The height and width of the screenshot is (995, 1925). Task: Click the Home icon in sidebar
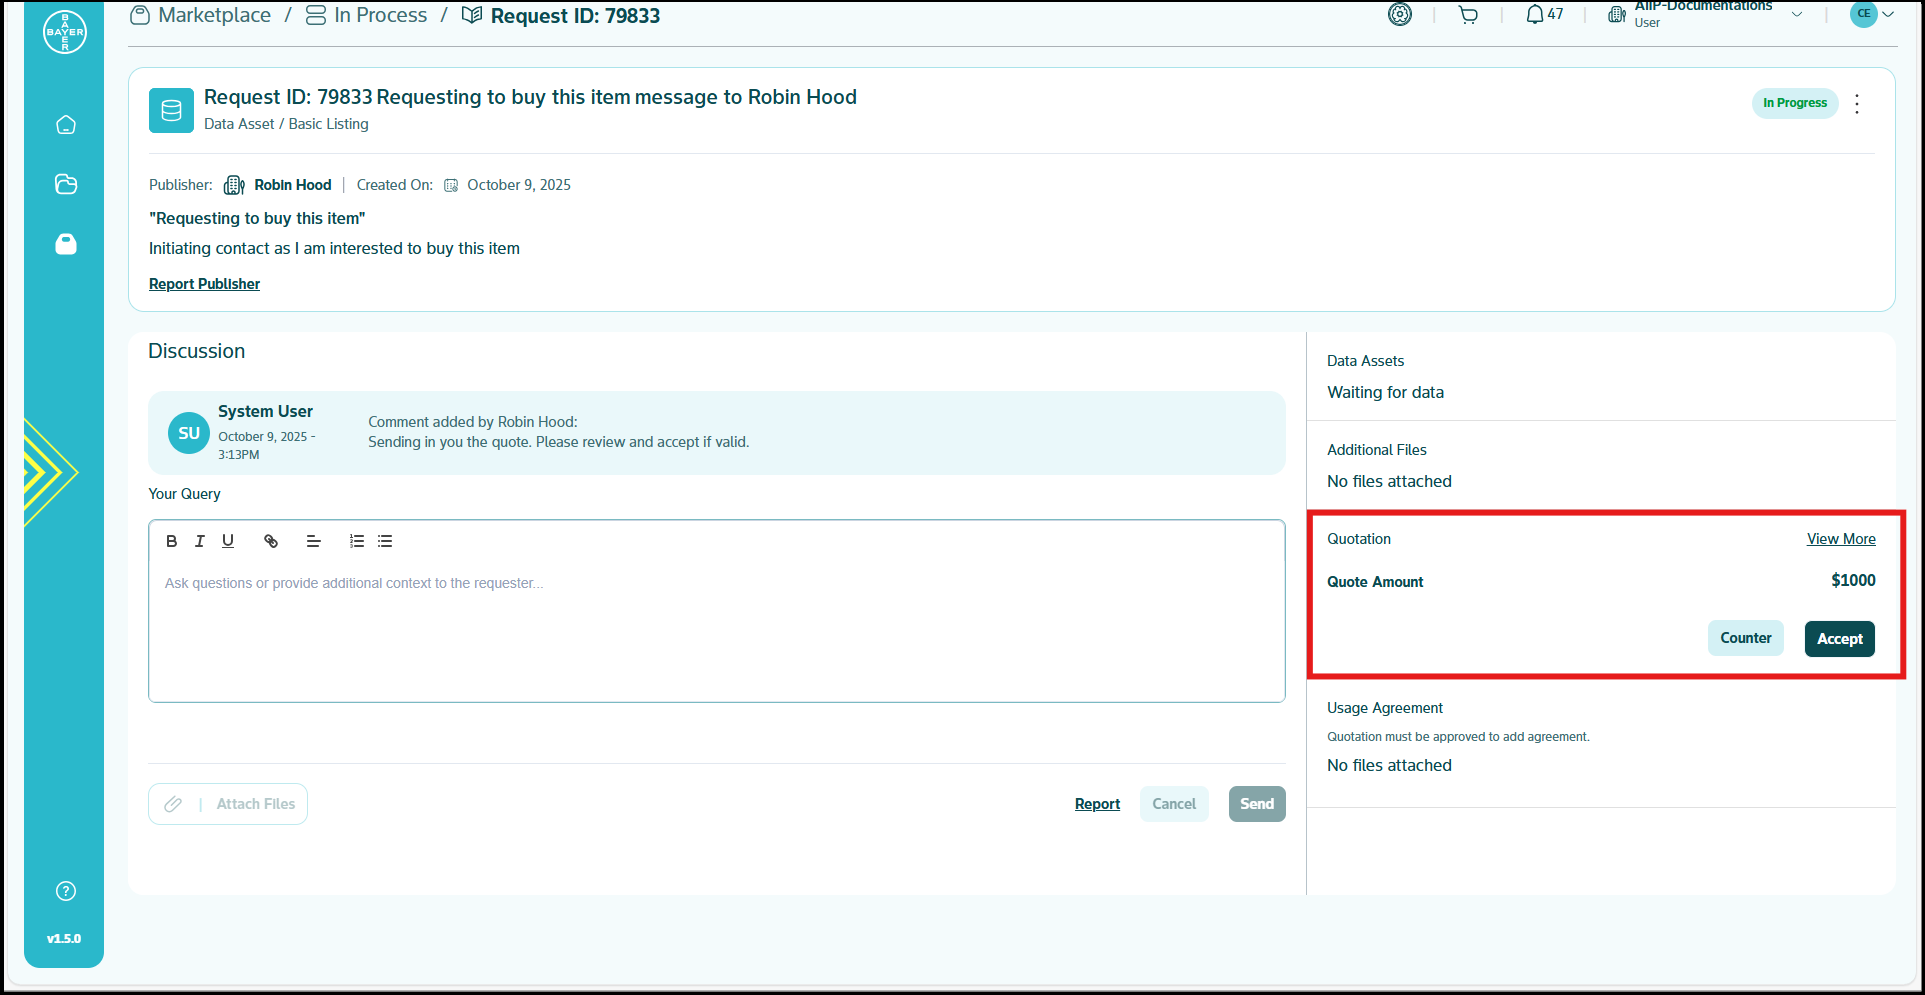click(66, 125)
